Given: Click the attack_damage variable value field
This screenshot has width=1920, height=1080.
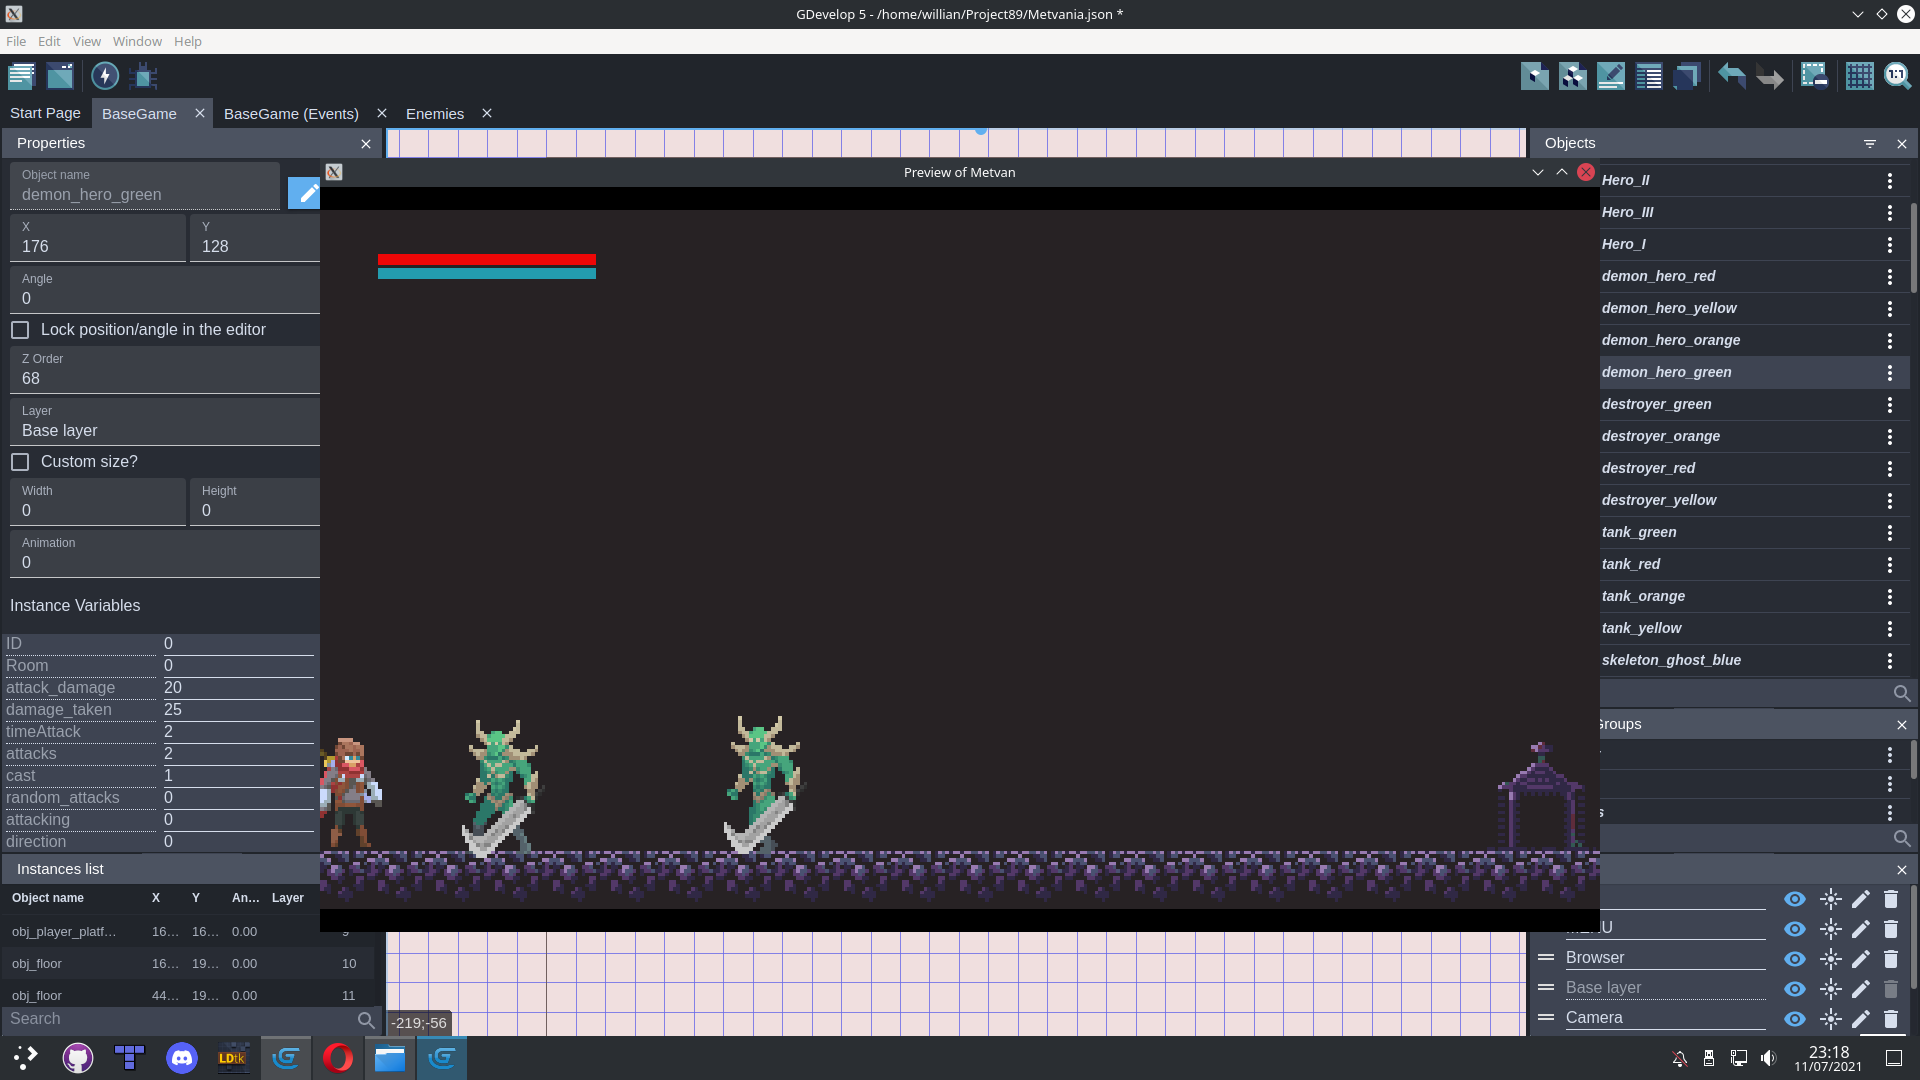Looking at the screenshot, I should [x=238, y=688].
